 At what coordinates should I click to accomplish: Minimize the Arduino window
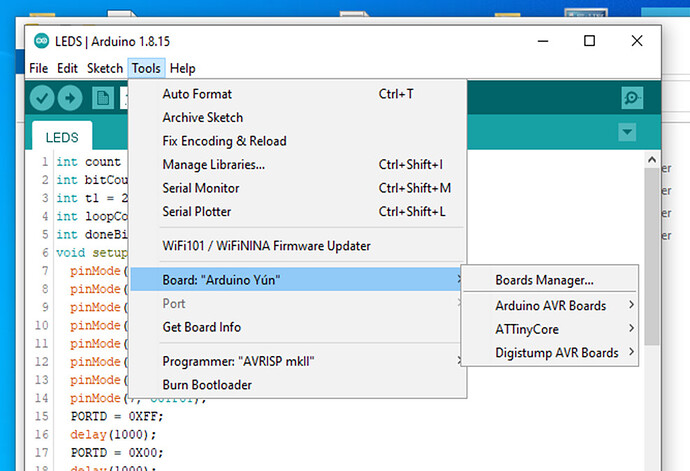(543, 41)
